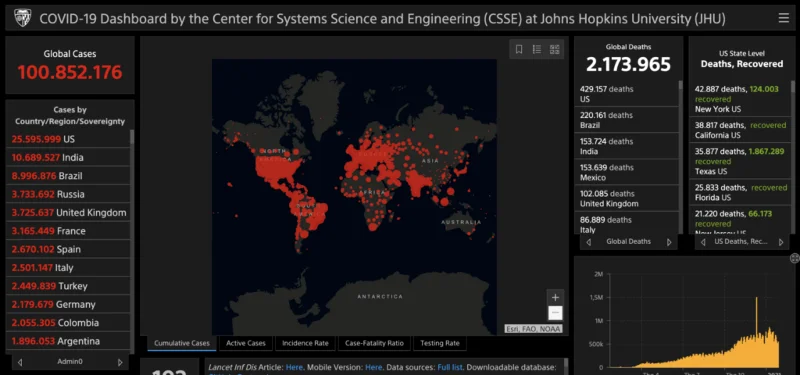Select Russia in the cases list
The width and height of the screenshot is (800, 375).
pyautogui.click(x=68, y=194)
